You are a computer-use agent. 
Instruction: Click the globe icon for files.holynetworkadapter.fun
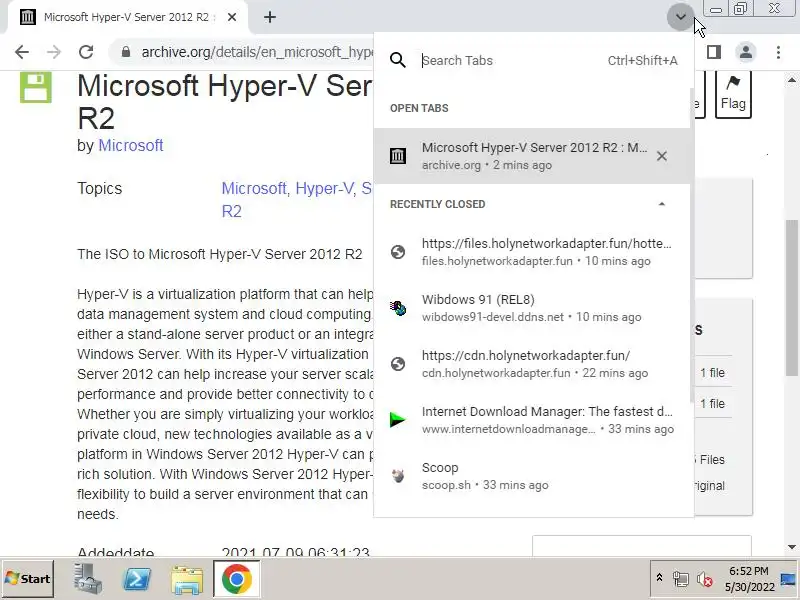tap(397, 252)
